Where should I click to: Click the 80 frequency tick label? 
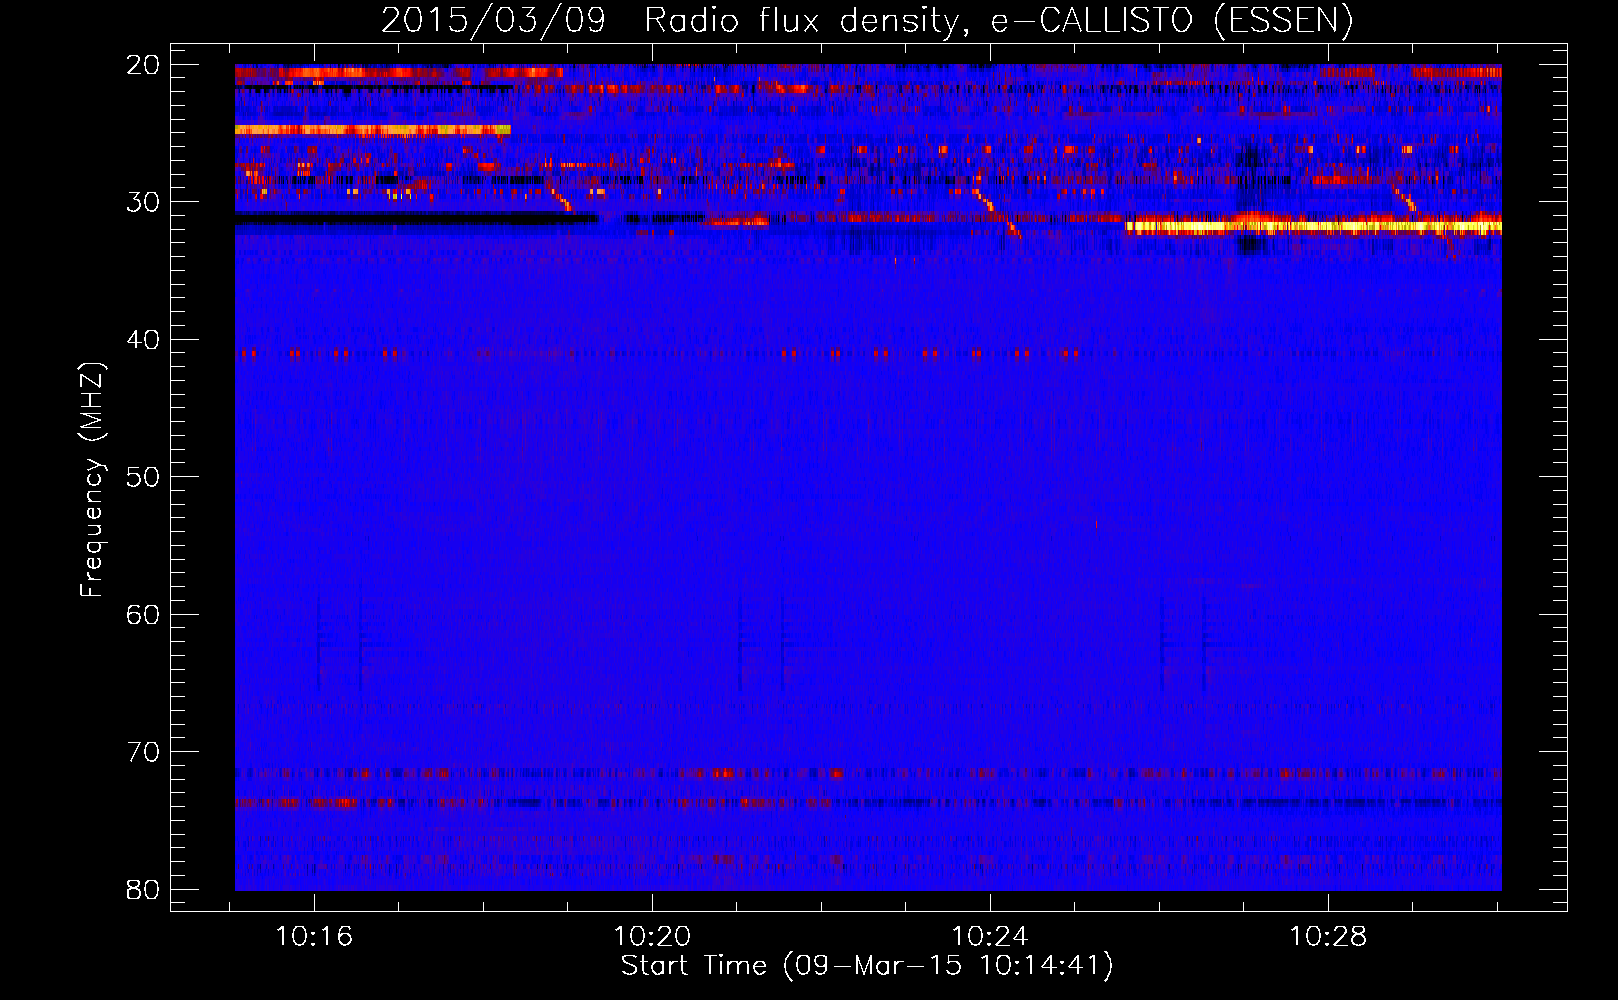(143, 890)
